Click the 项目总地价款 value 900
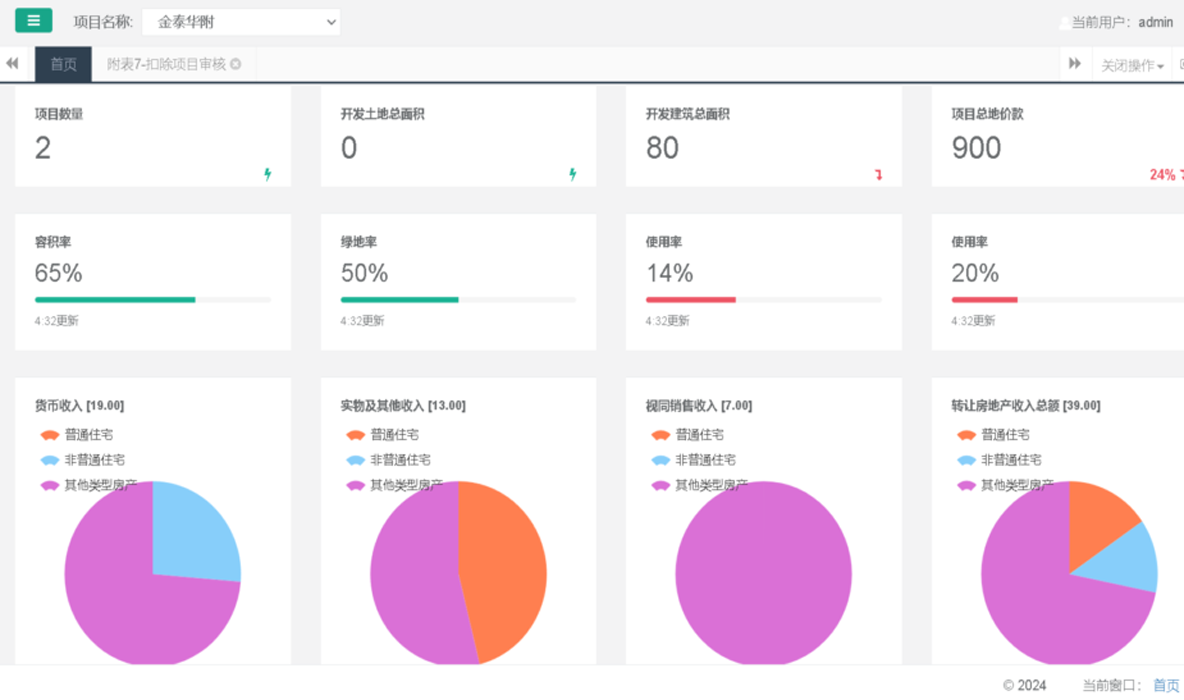This screenshot has width=1184, height=700. 976,147
